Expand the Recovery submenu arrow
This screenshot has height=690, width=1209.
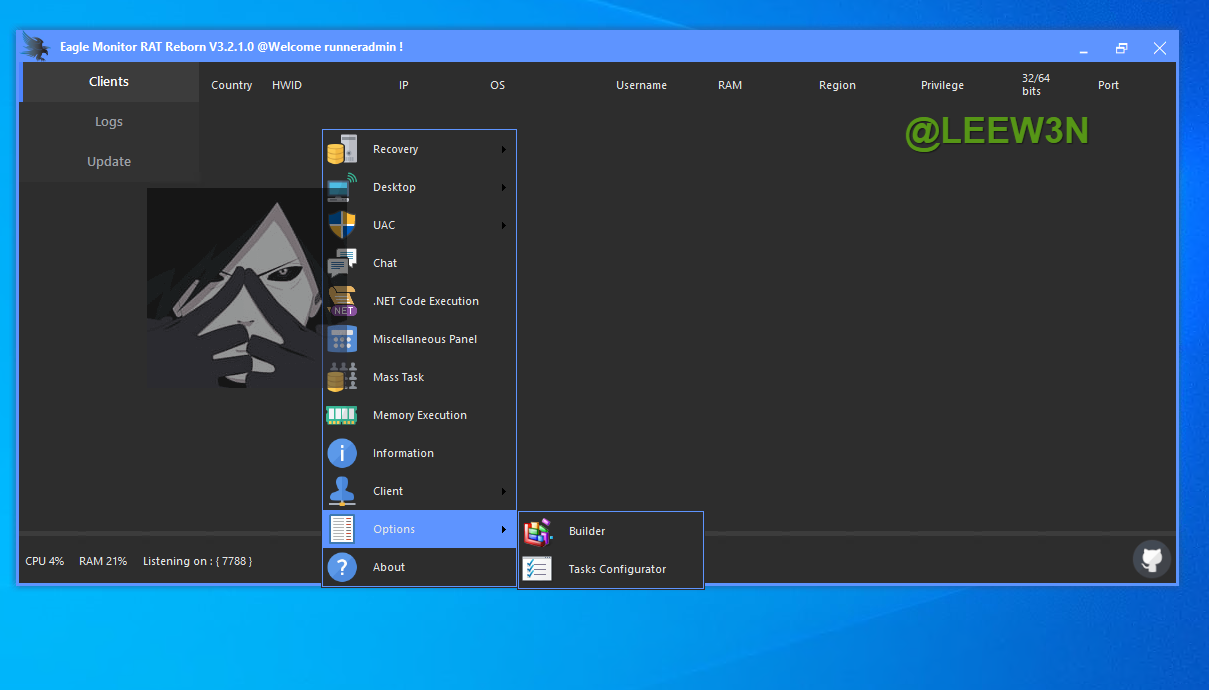(504, 150)
